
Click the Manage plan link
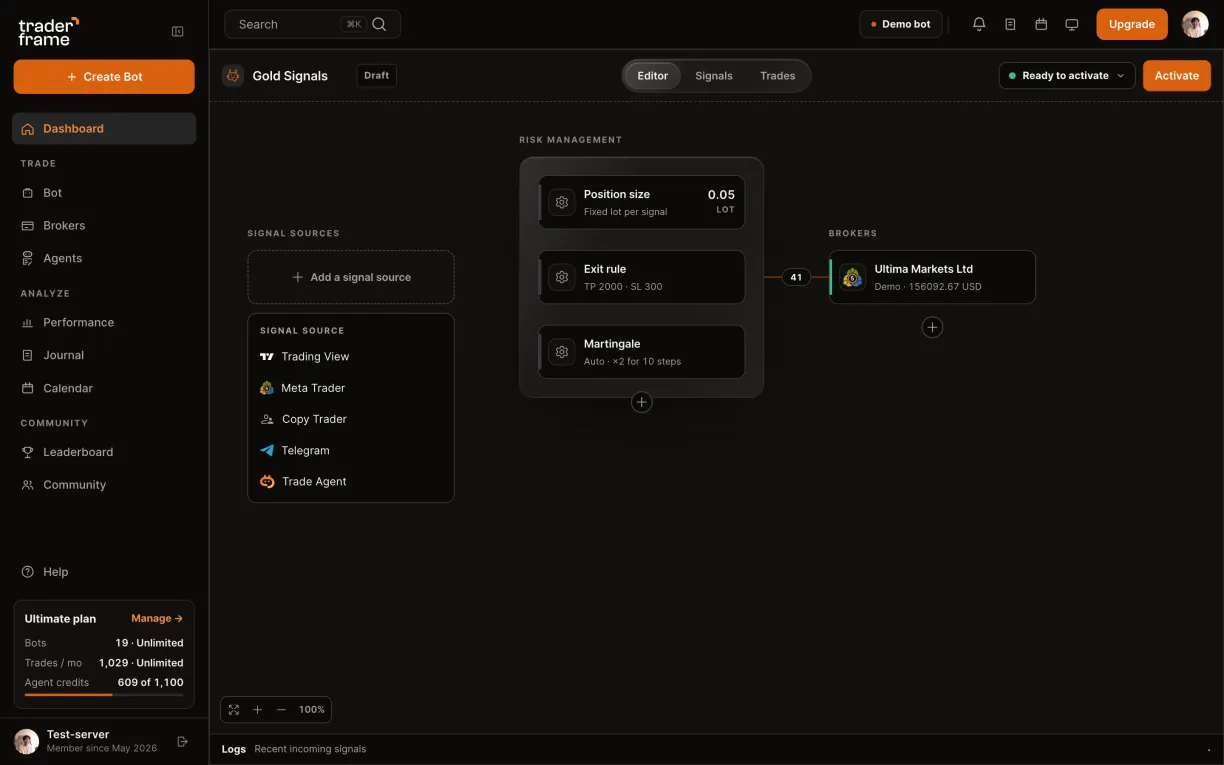click(157, 618)
